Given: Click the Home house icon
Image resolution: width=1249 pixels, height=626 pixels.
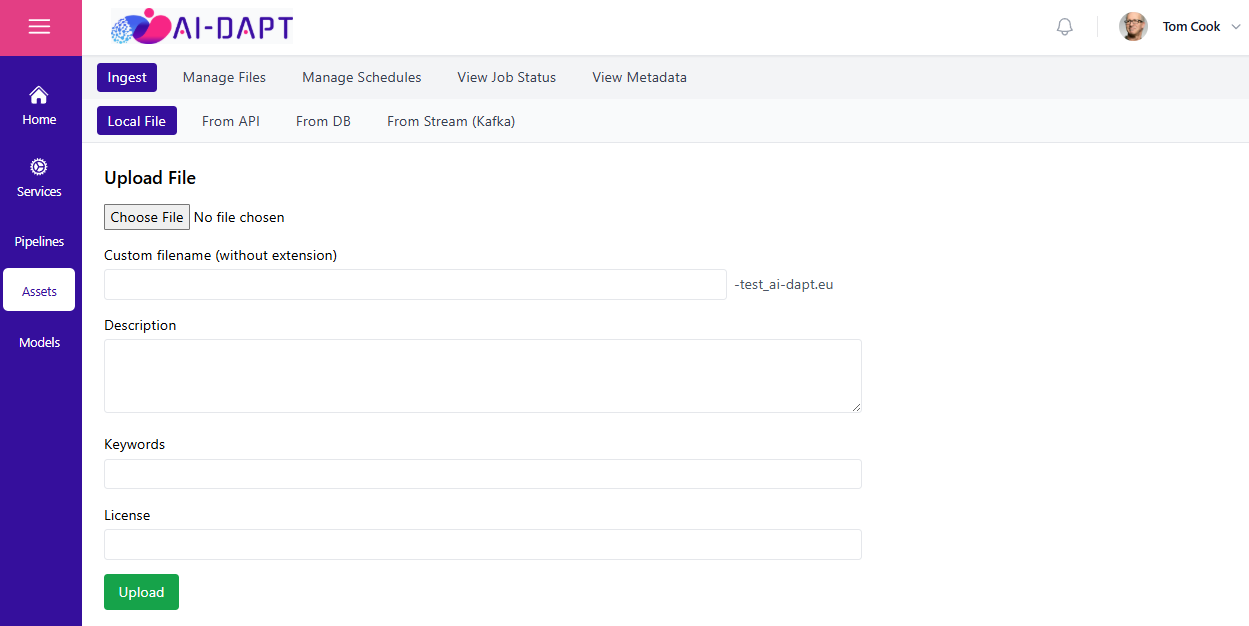Looking at the screenshot, I should pos(39,95).
